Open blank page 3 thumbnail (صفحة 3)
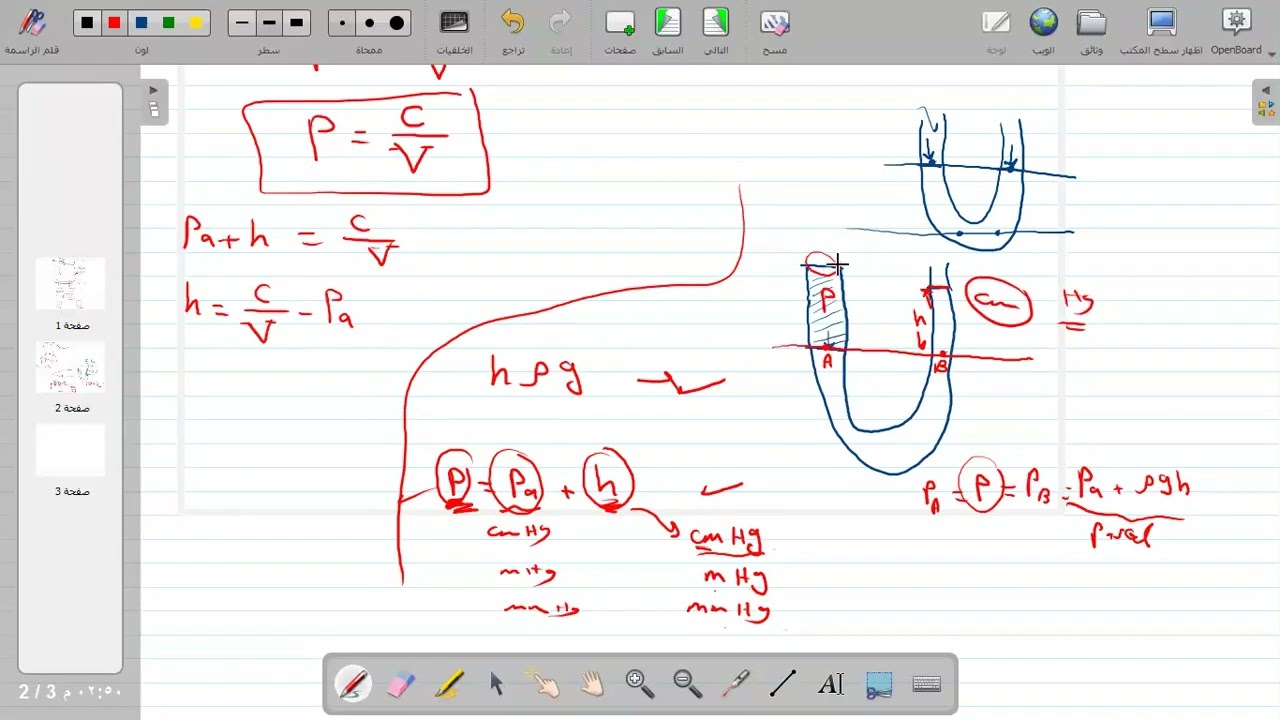Screen dimensions: 1280x720 coord(70,451)
